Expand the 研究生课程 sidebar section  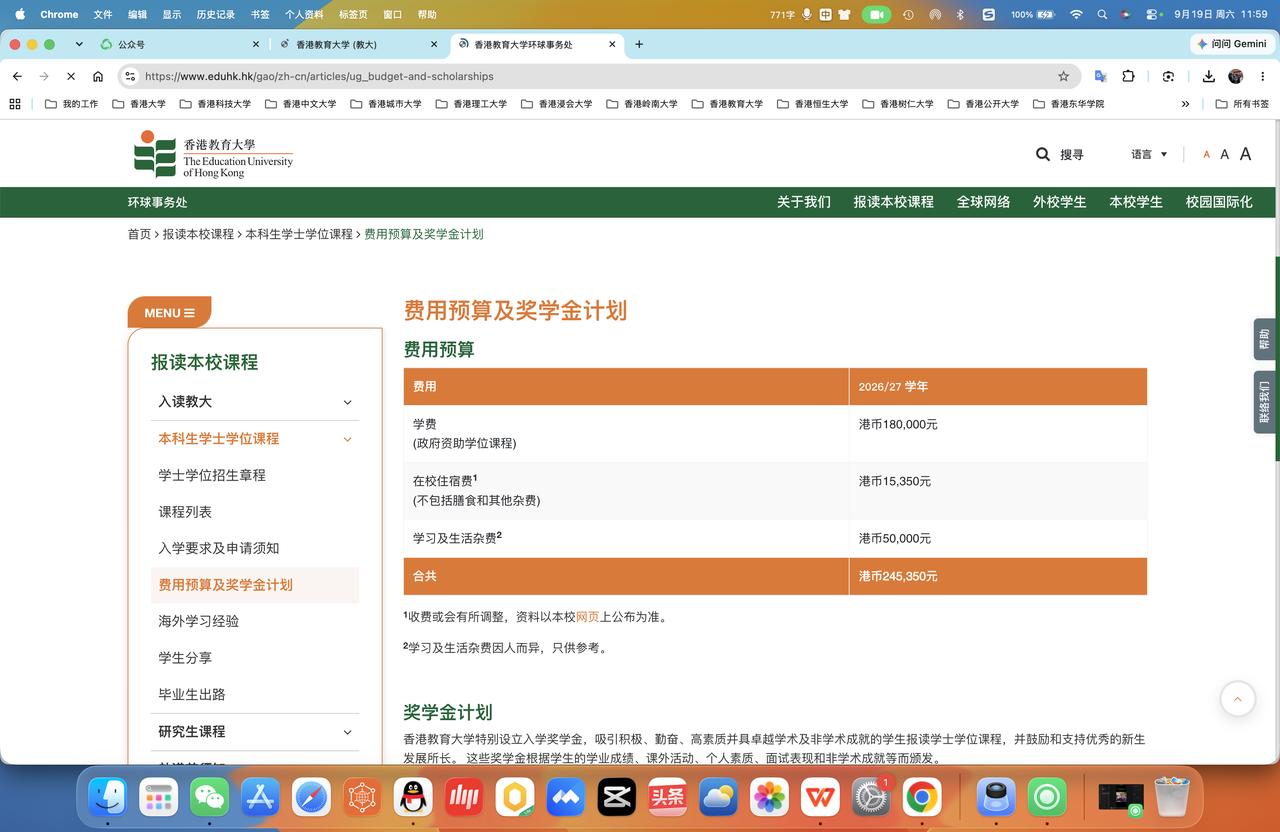255,732
